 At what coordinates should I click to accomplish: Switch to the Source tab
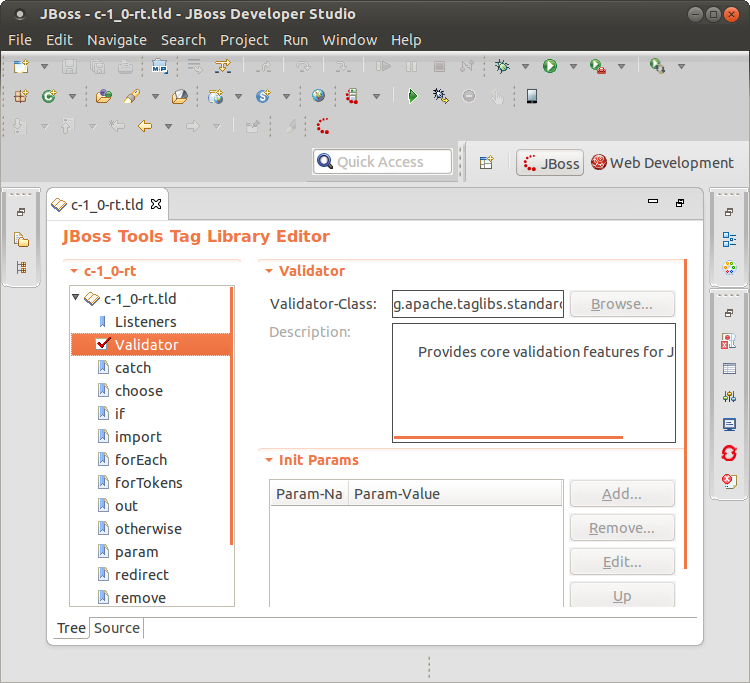coord(117,628)
